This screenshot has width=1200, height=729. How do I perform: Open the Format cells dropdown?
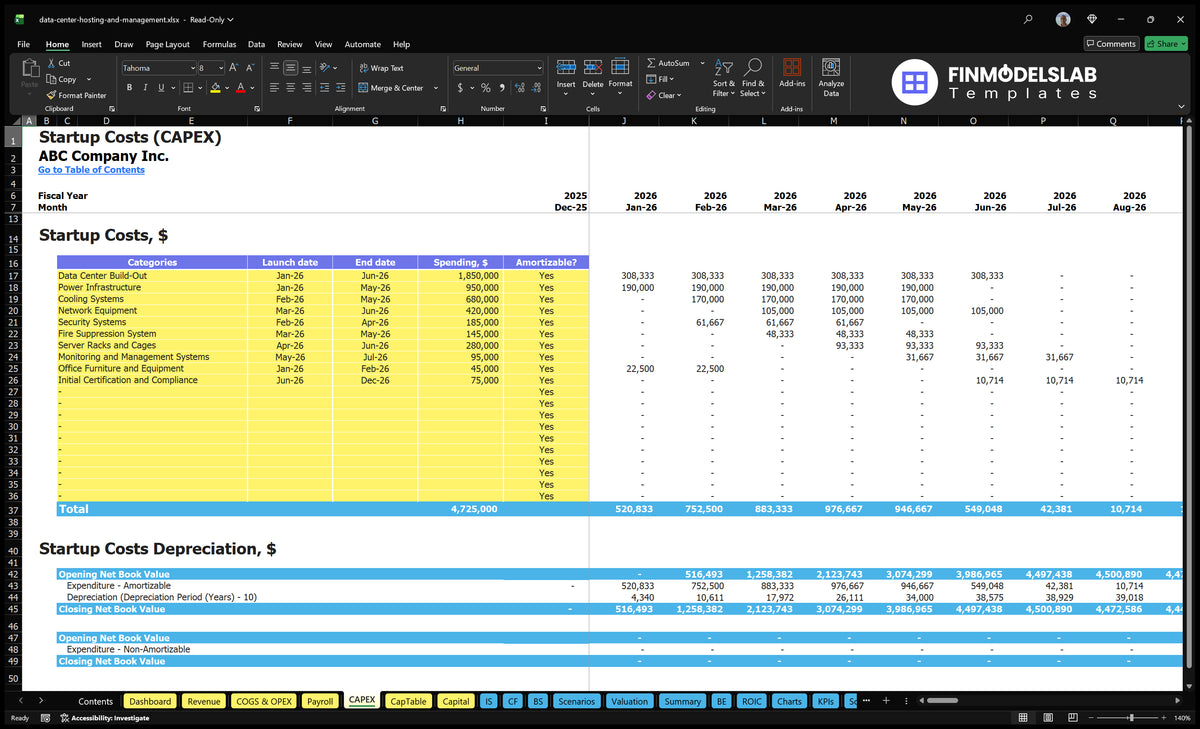coord(620,94)
